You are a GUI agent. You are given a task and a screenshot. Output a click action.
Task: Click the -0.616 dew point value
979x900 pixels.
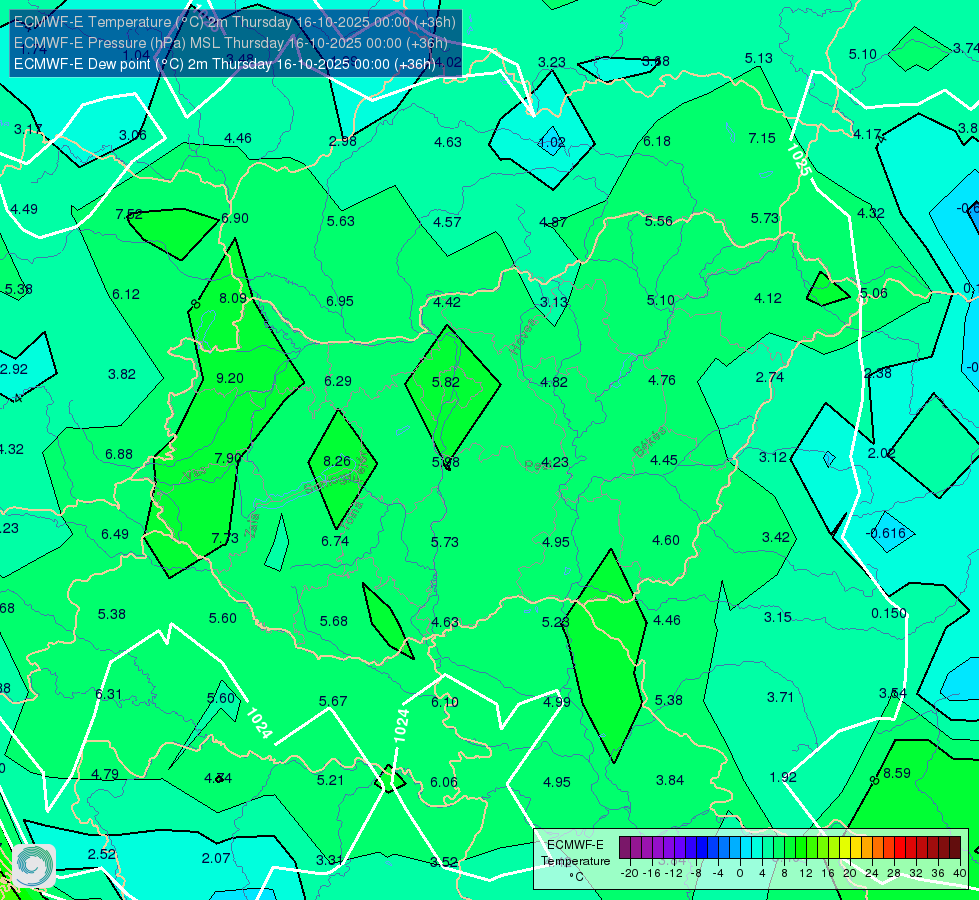(885, 533)
